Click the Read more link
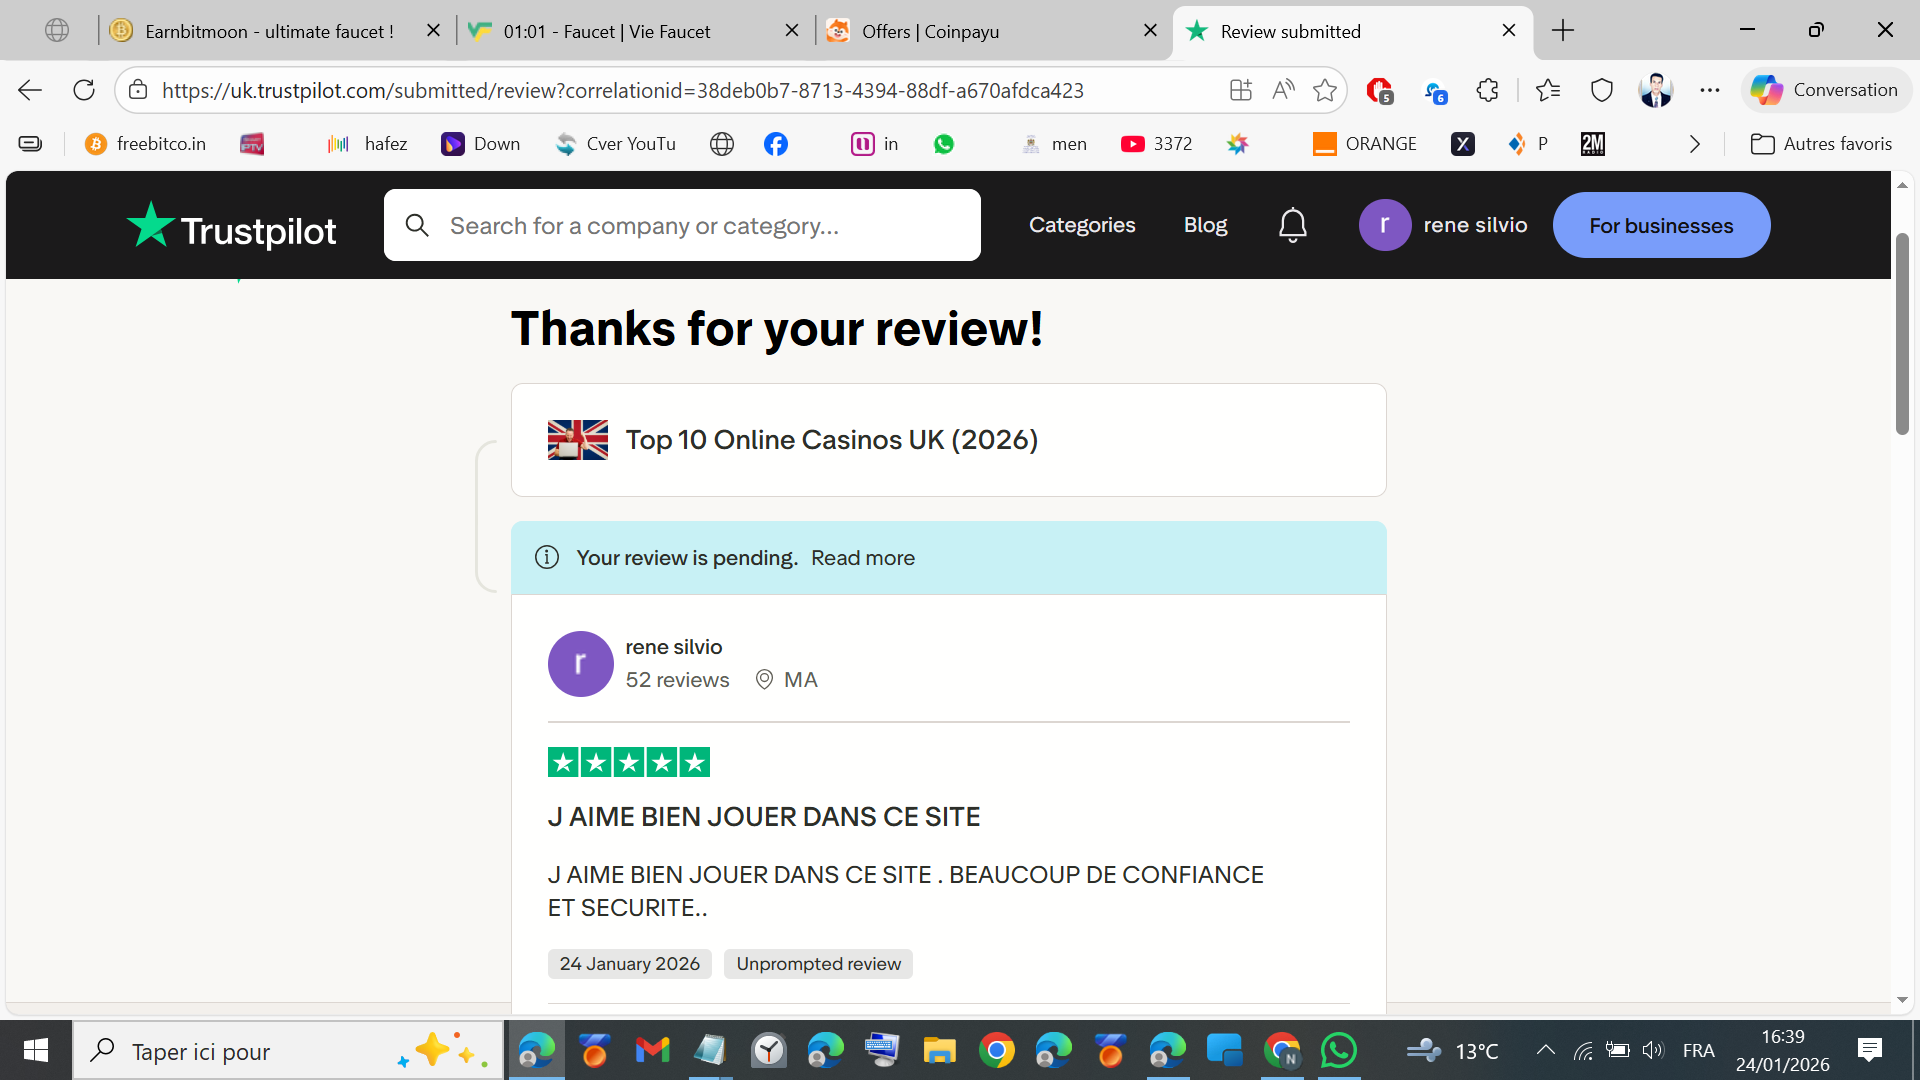This screenshot has height=1080, width=1920. (862, 558)
